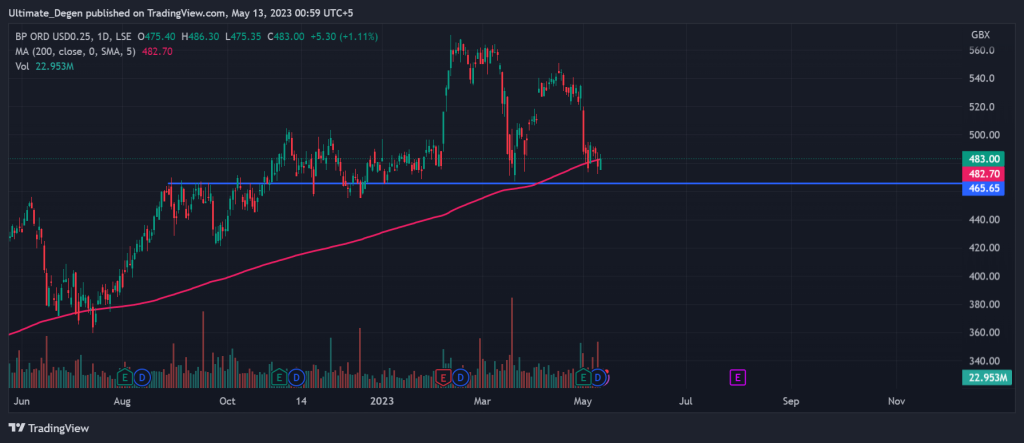This screenshot has height=443, width=1024.
Task: Click the Sep label on time axis
Action: 791,401
